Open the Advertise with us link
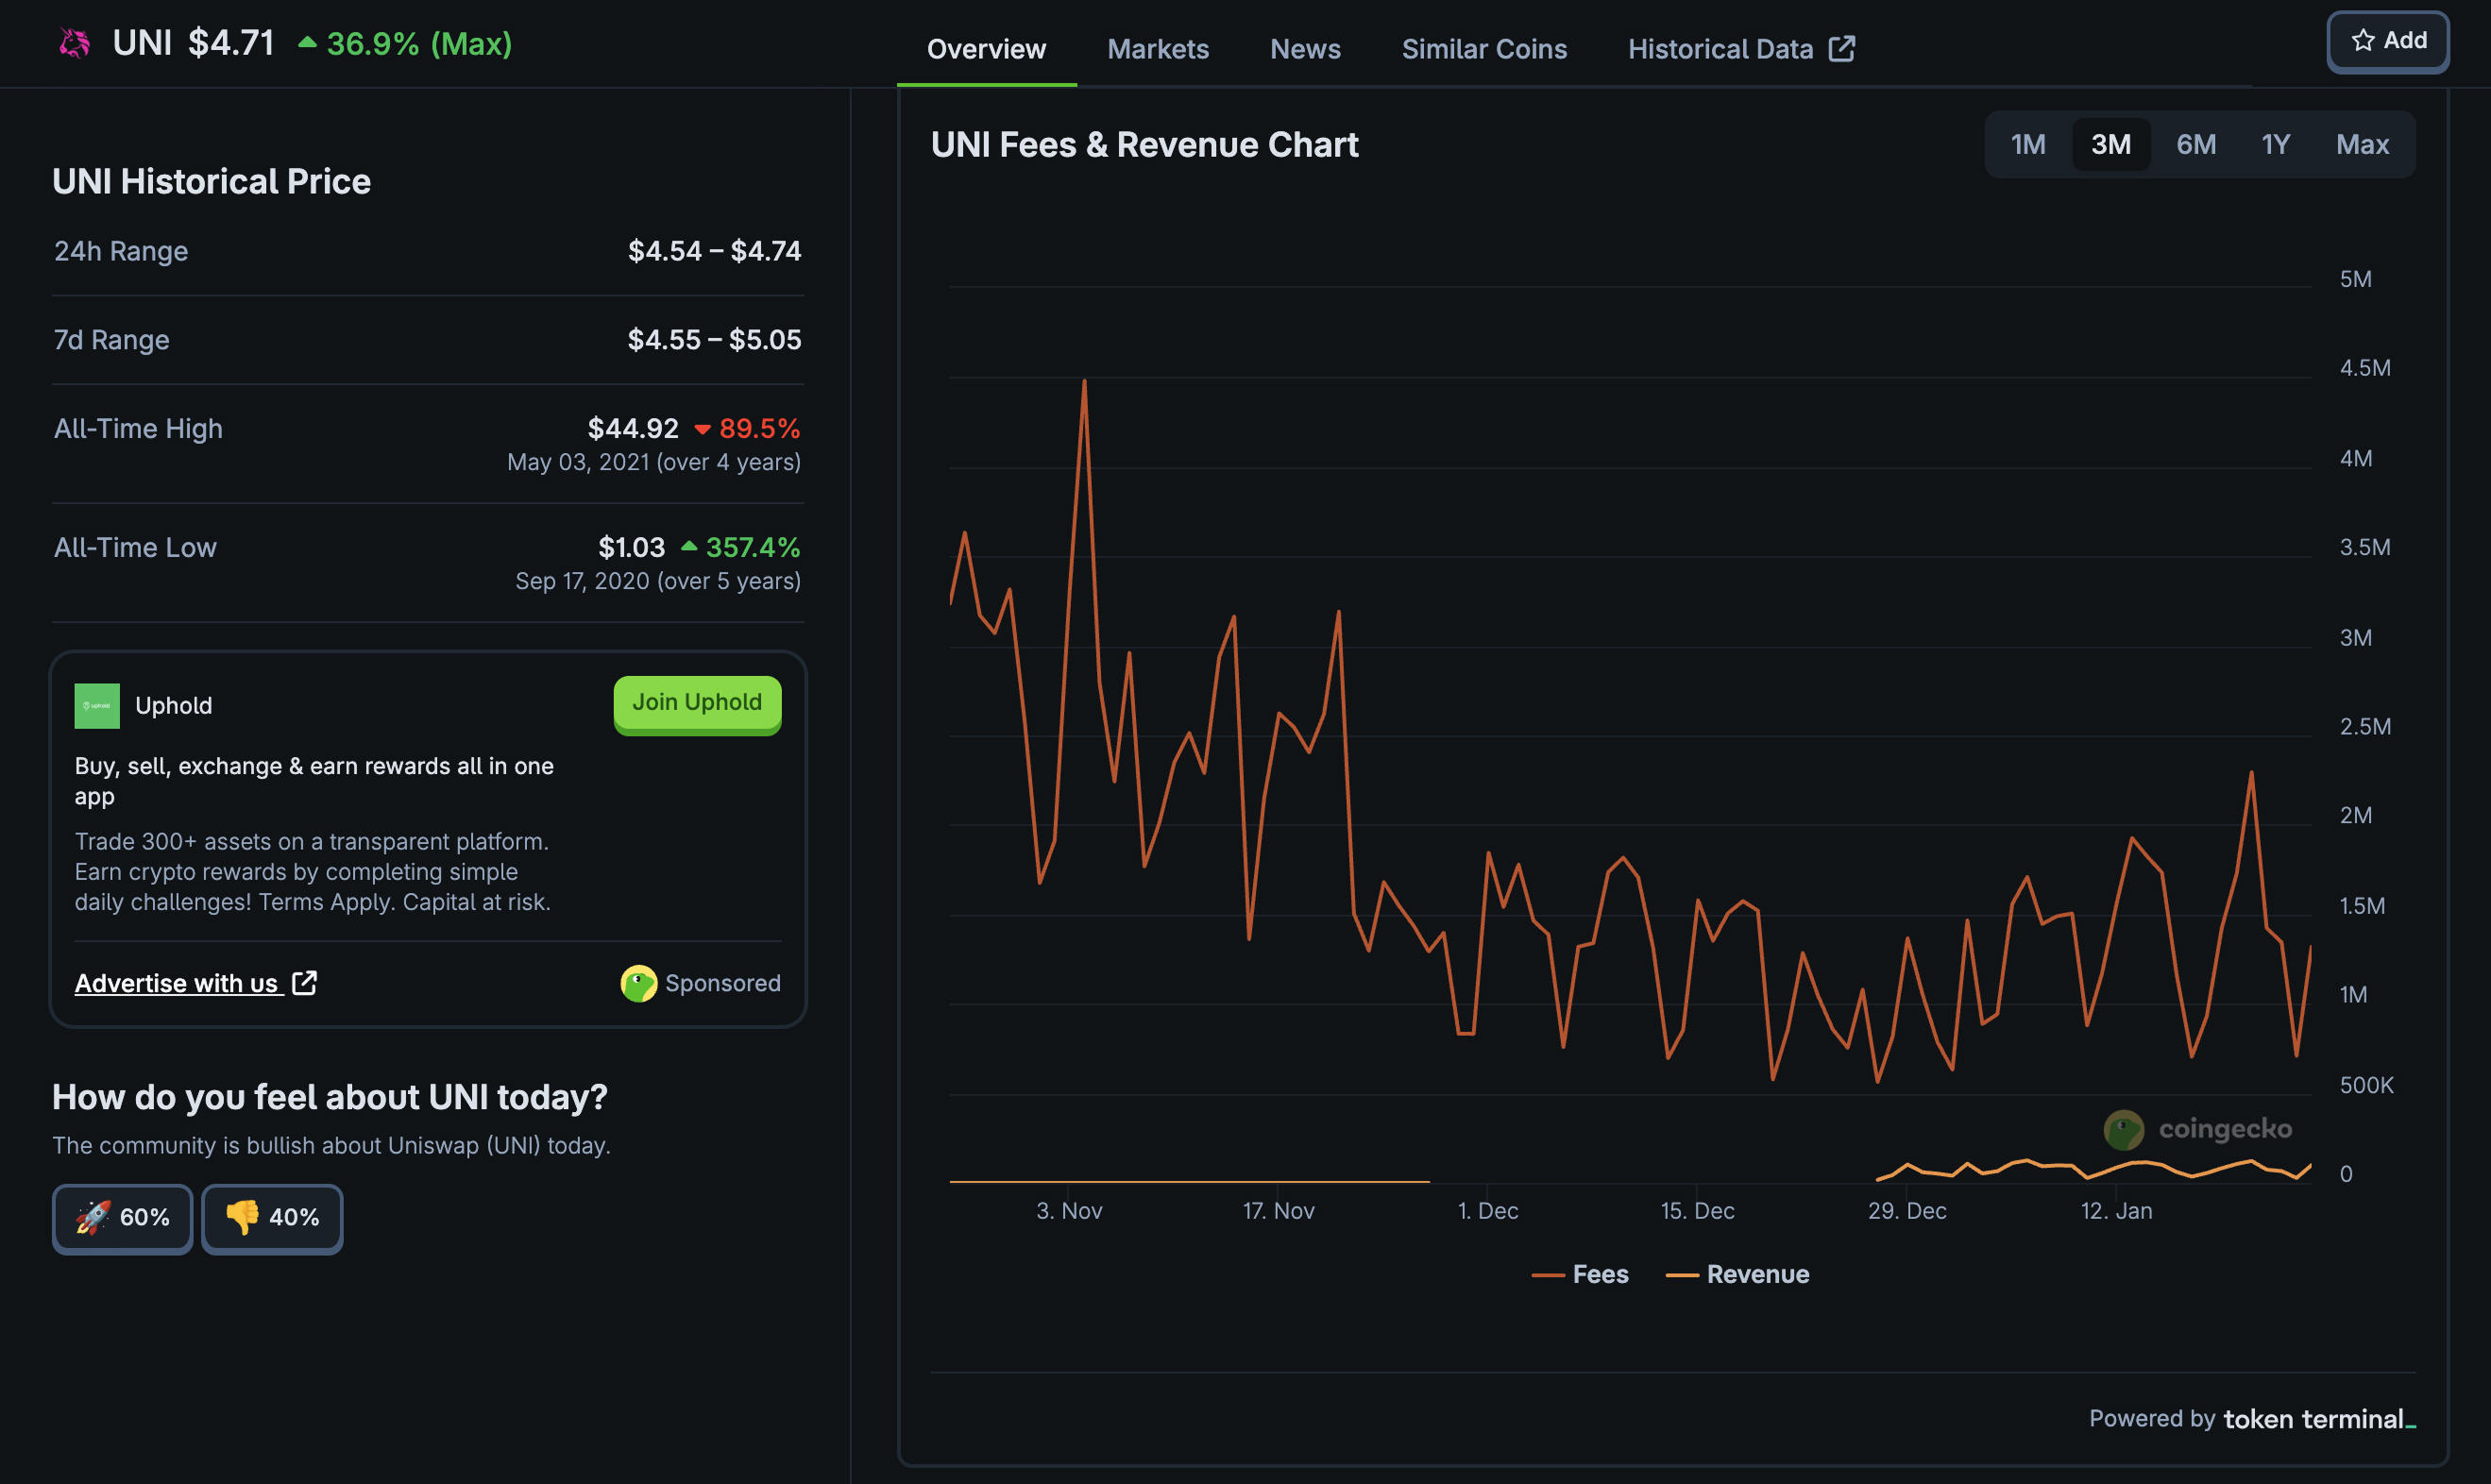2491x1484 pixels. [x=176, y=983]
